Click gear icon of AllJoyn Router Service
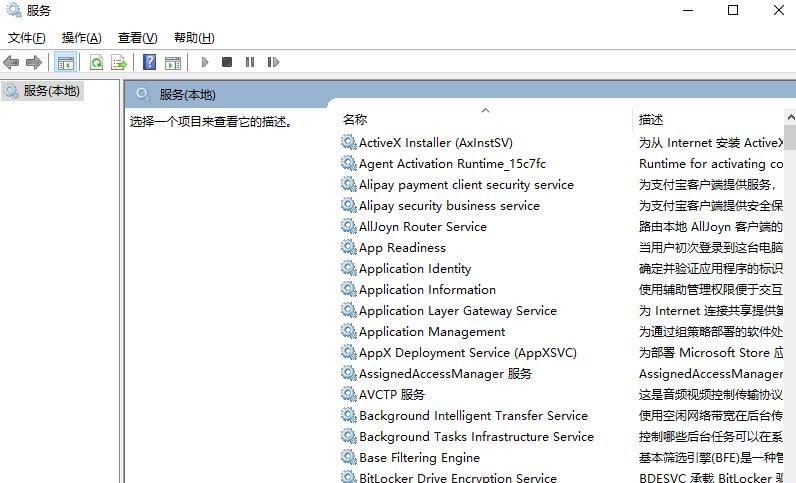The height and width of the screenshot is (483, 796). click(348, 226)
